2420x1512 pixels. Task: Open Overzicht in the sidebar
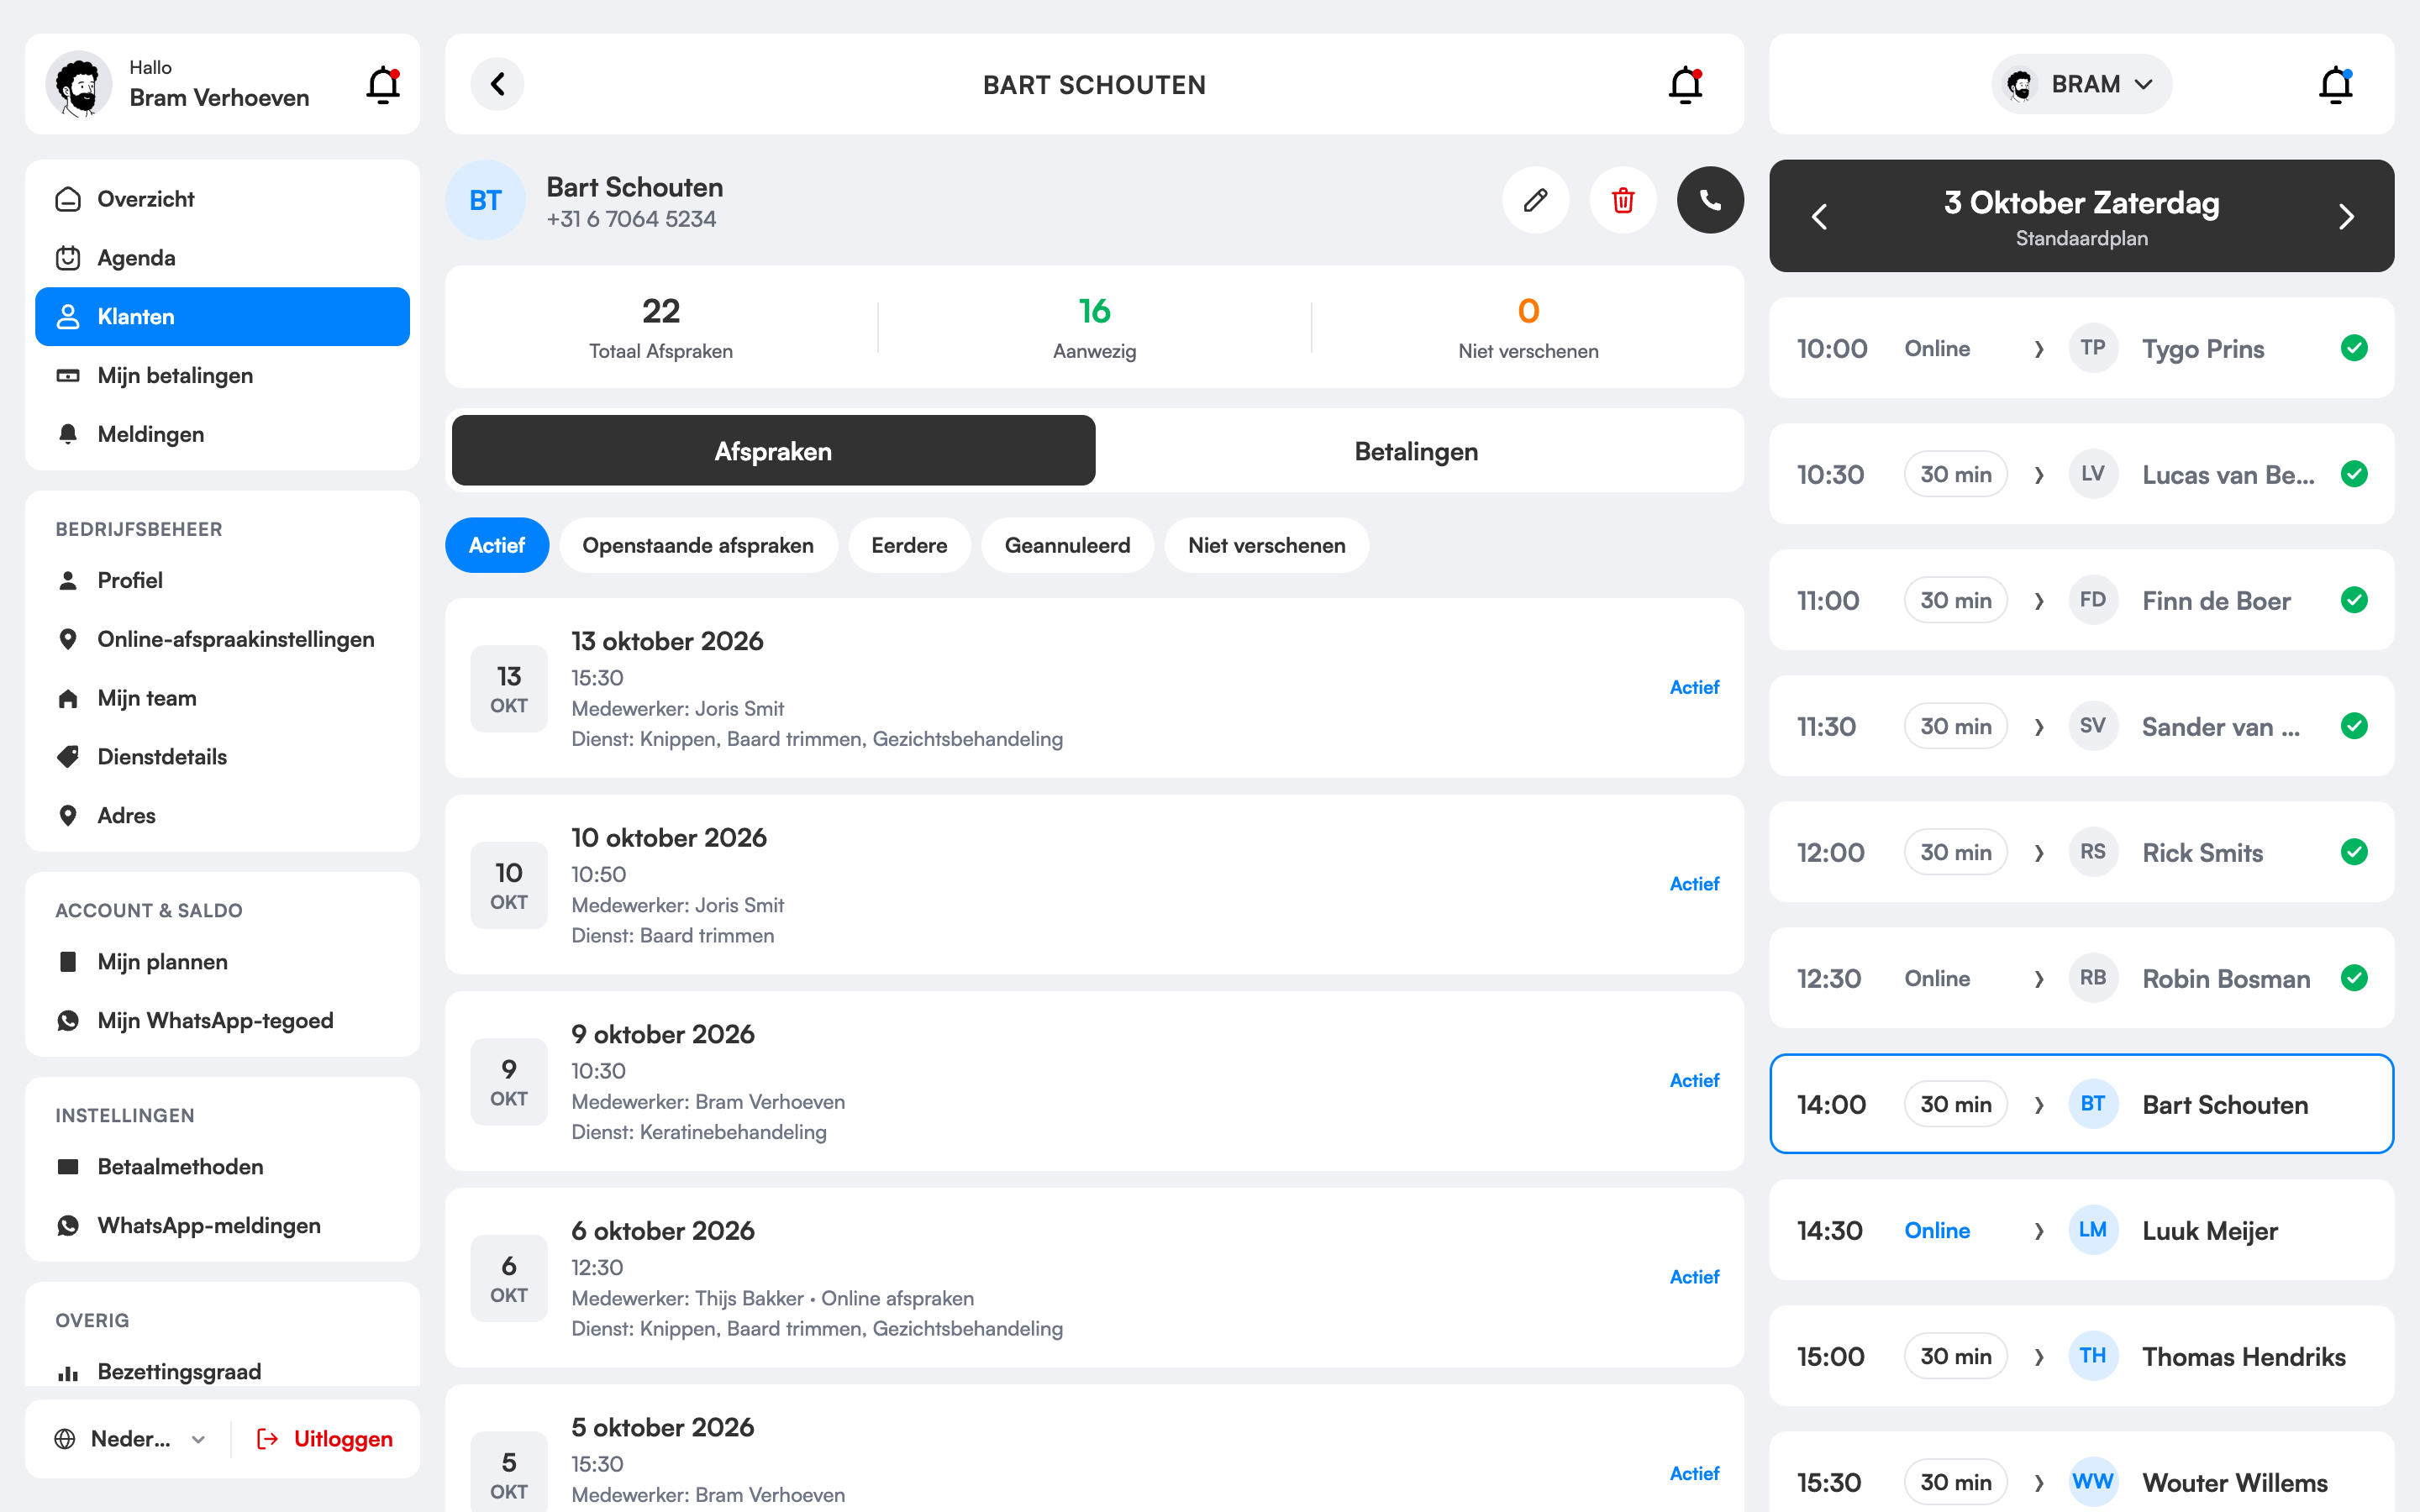(x=222, y=199)
